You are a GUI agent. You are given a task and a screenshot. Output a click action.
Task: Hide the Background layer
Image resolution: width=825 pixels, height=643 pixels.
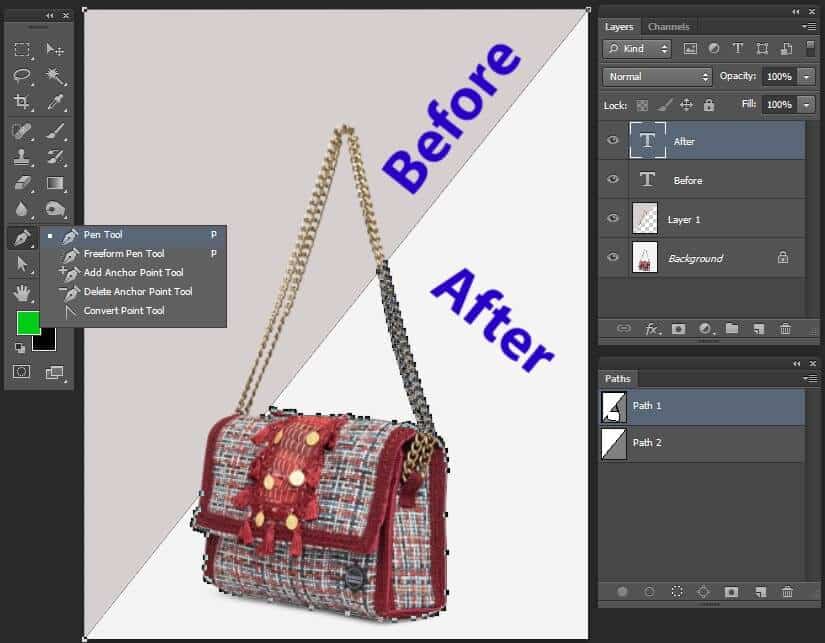click(x=613, y=256)
